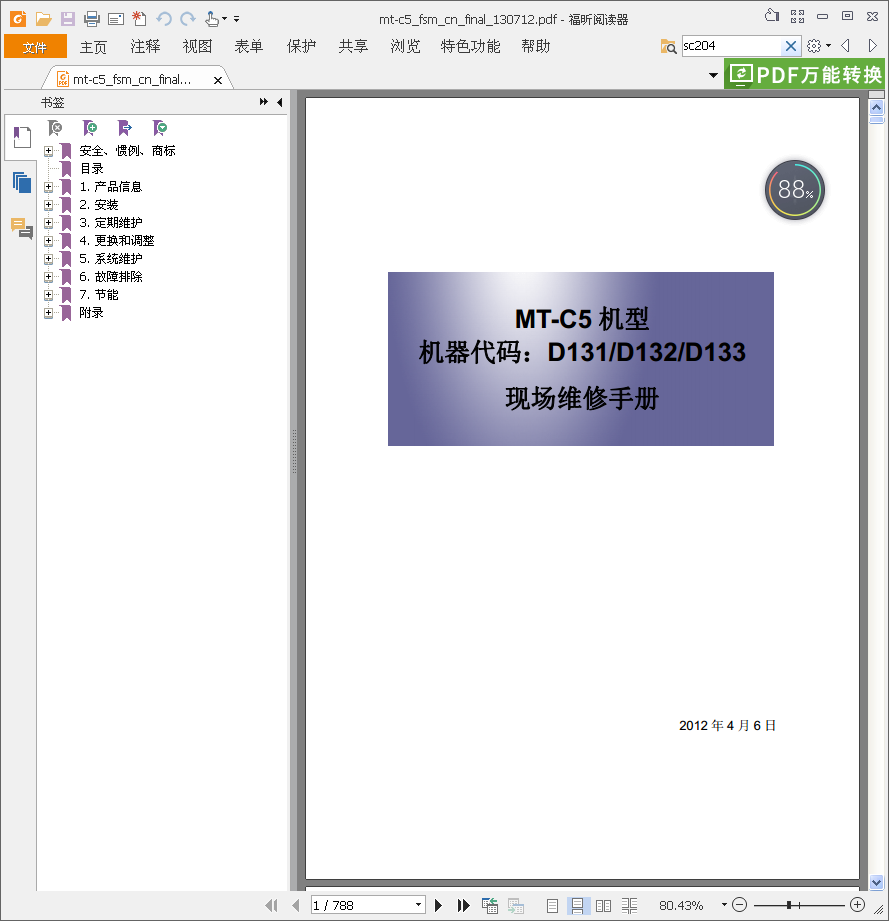Open the comments panel sidebar icon
The height and width of the screenshot is (921, 889).
(22, 228)
